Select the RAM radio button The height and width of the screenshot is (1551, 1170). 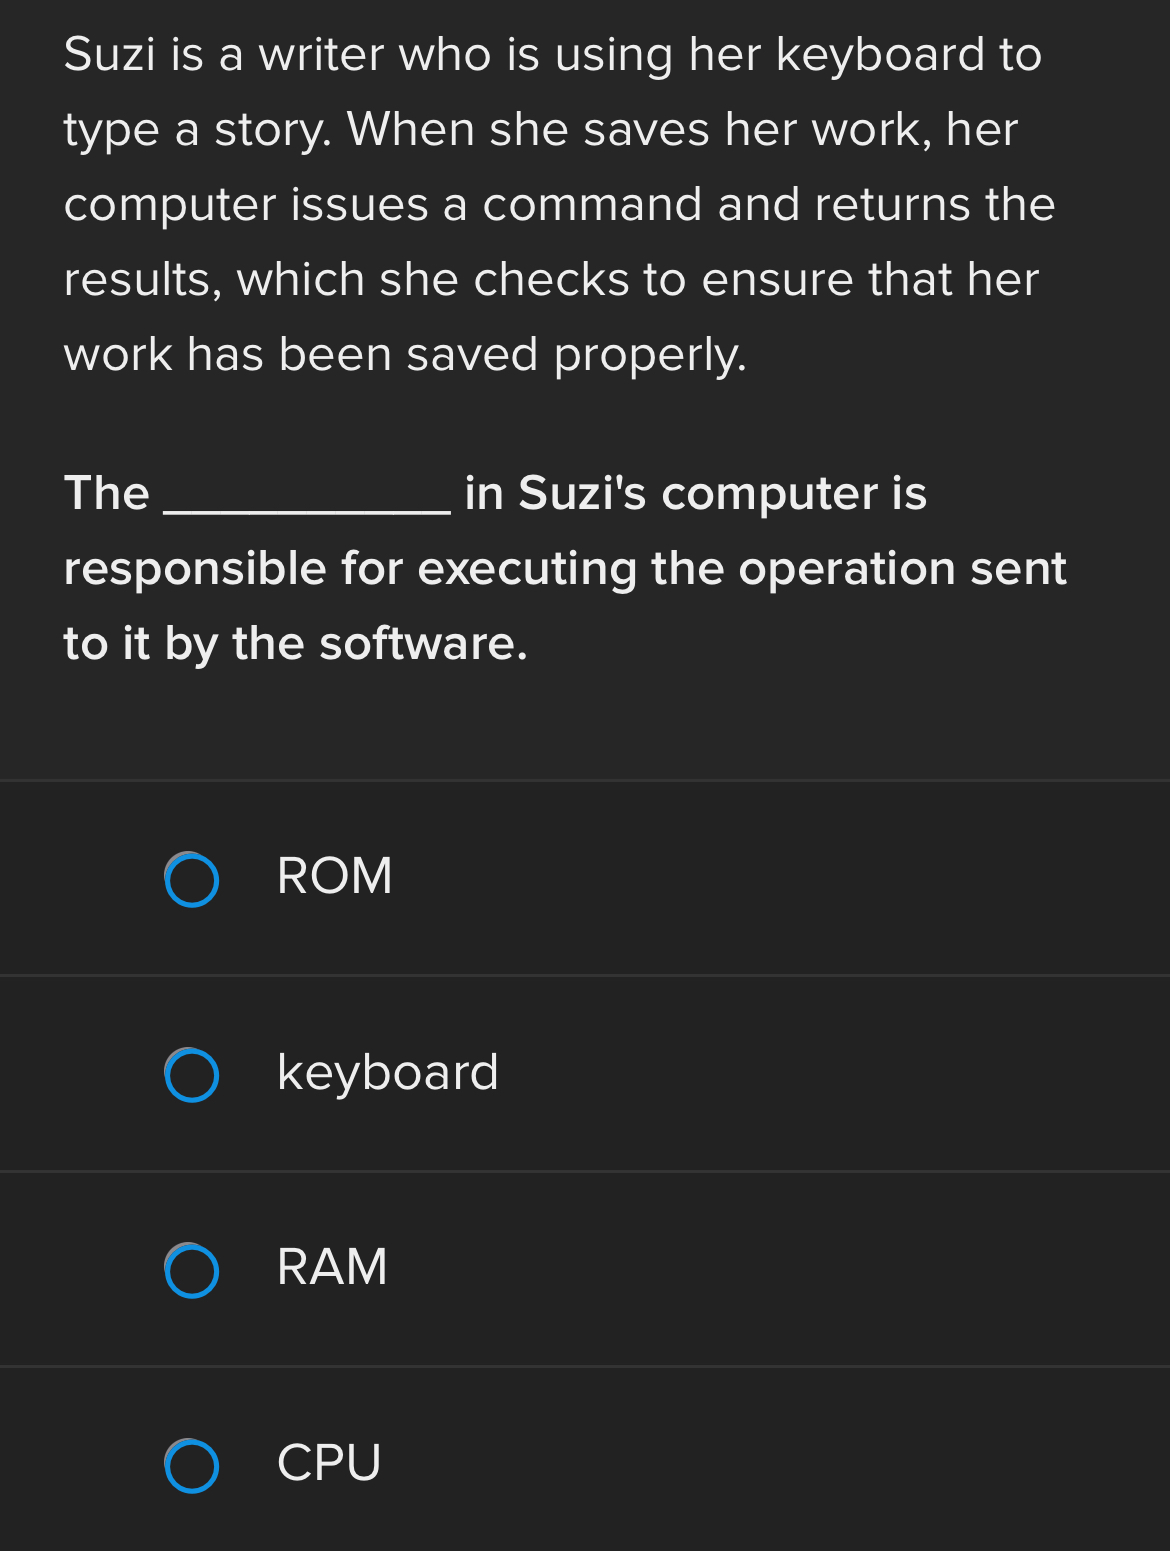(193, 1271)
